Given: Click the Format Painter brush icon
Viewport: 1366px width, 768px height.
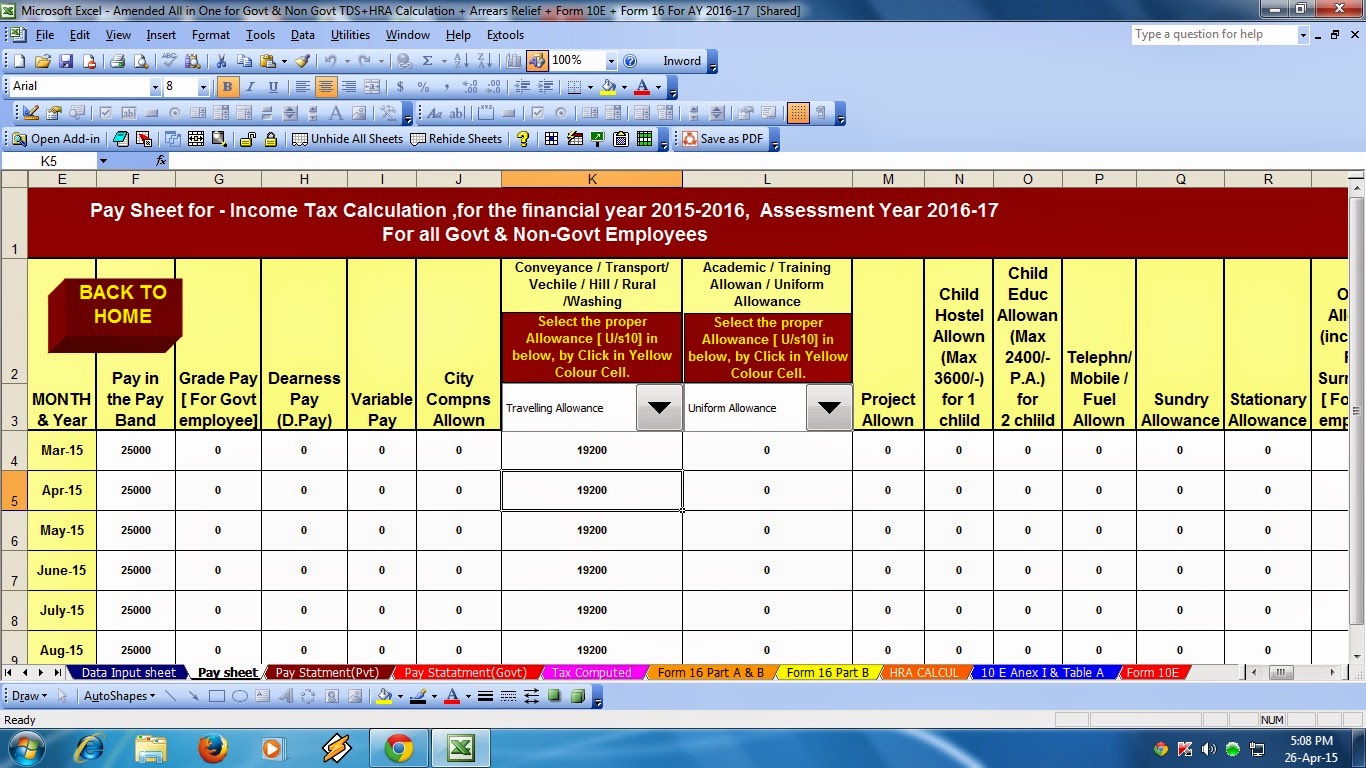Looking at the screenshot, I should 303,61.
